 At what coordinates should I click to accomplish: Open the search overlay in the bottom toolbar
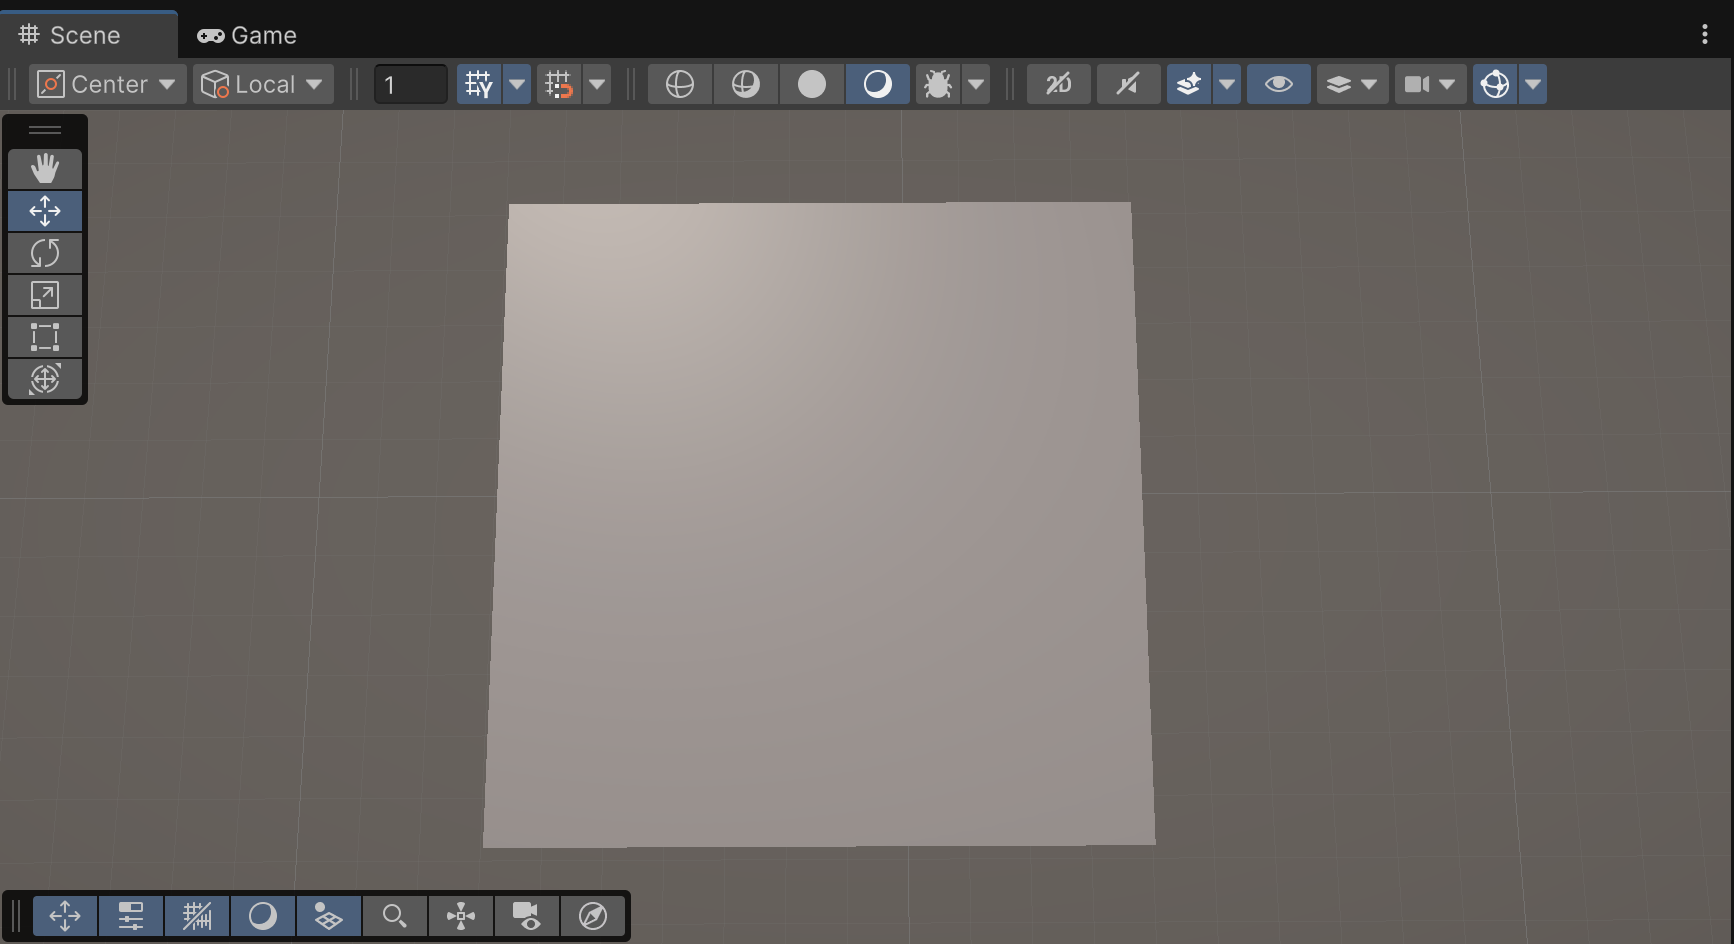click(x=394, y=915)
